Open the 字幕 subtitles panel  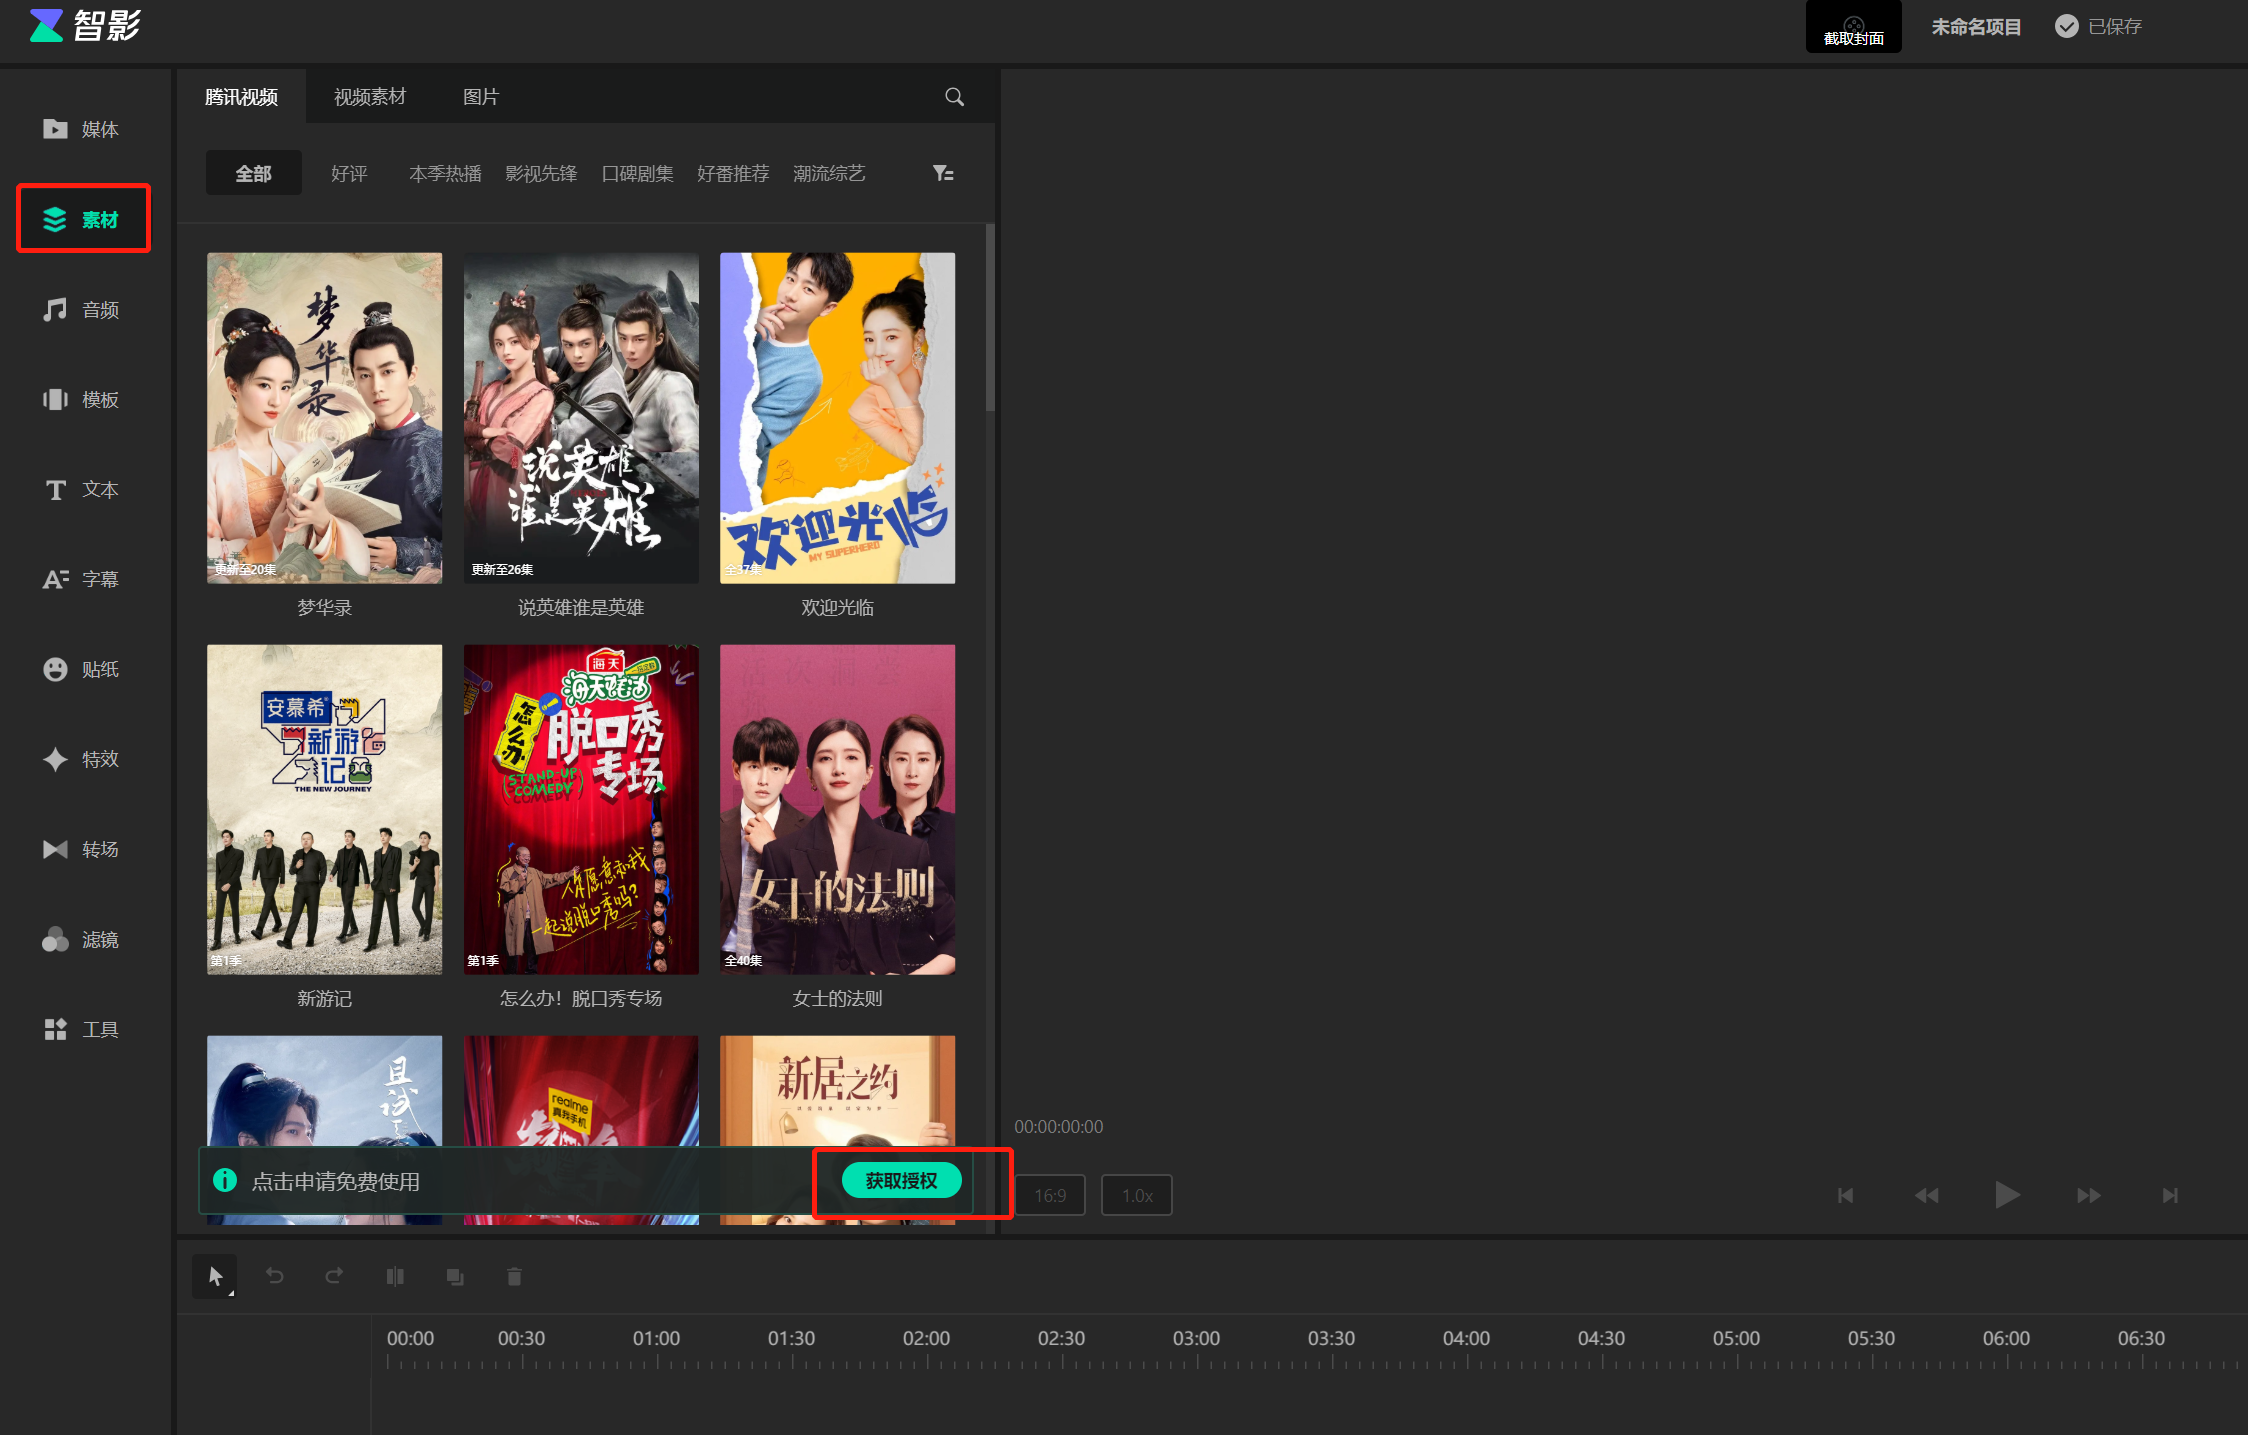click(81, 580)
